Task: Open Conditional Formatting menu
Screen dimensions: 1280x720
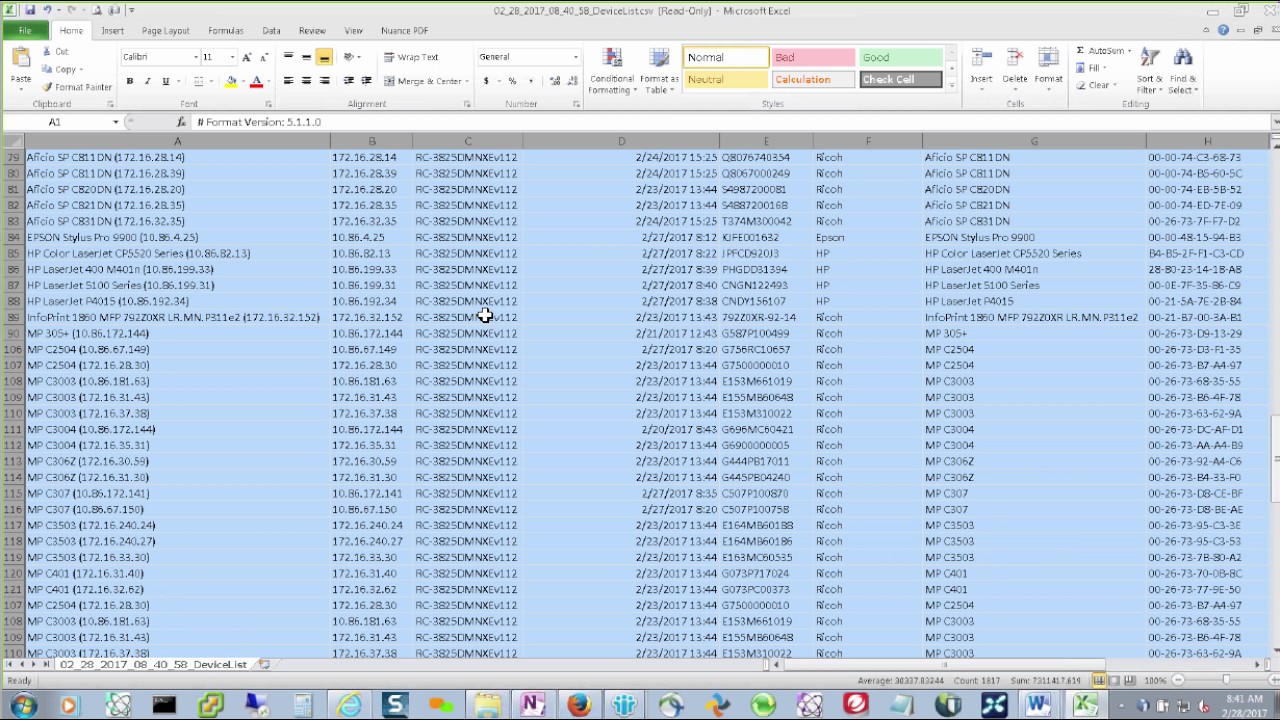Action: coord(612,71)
